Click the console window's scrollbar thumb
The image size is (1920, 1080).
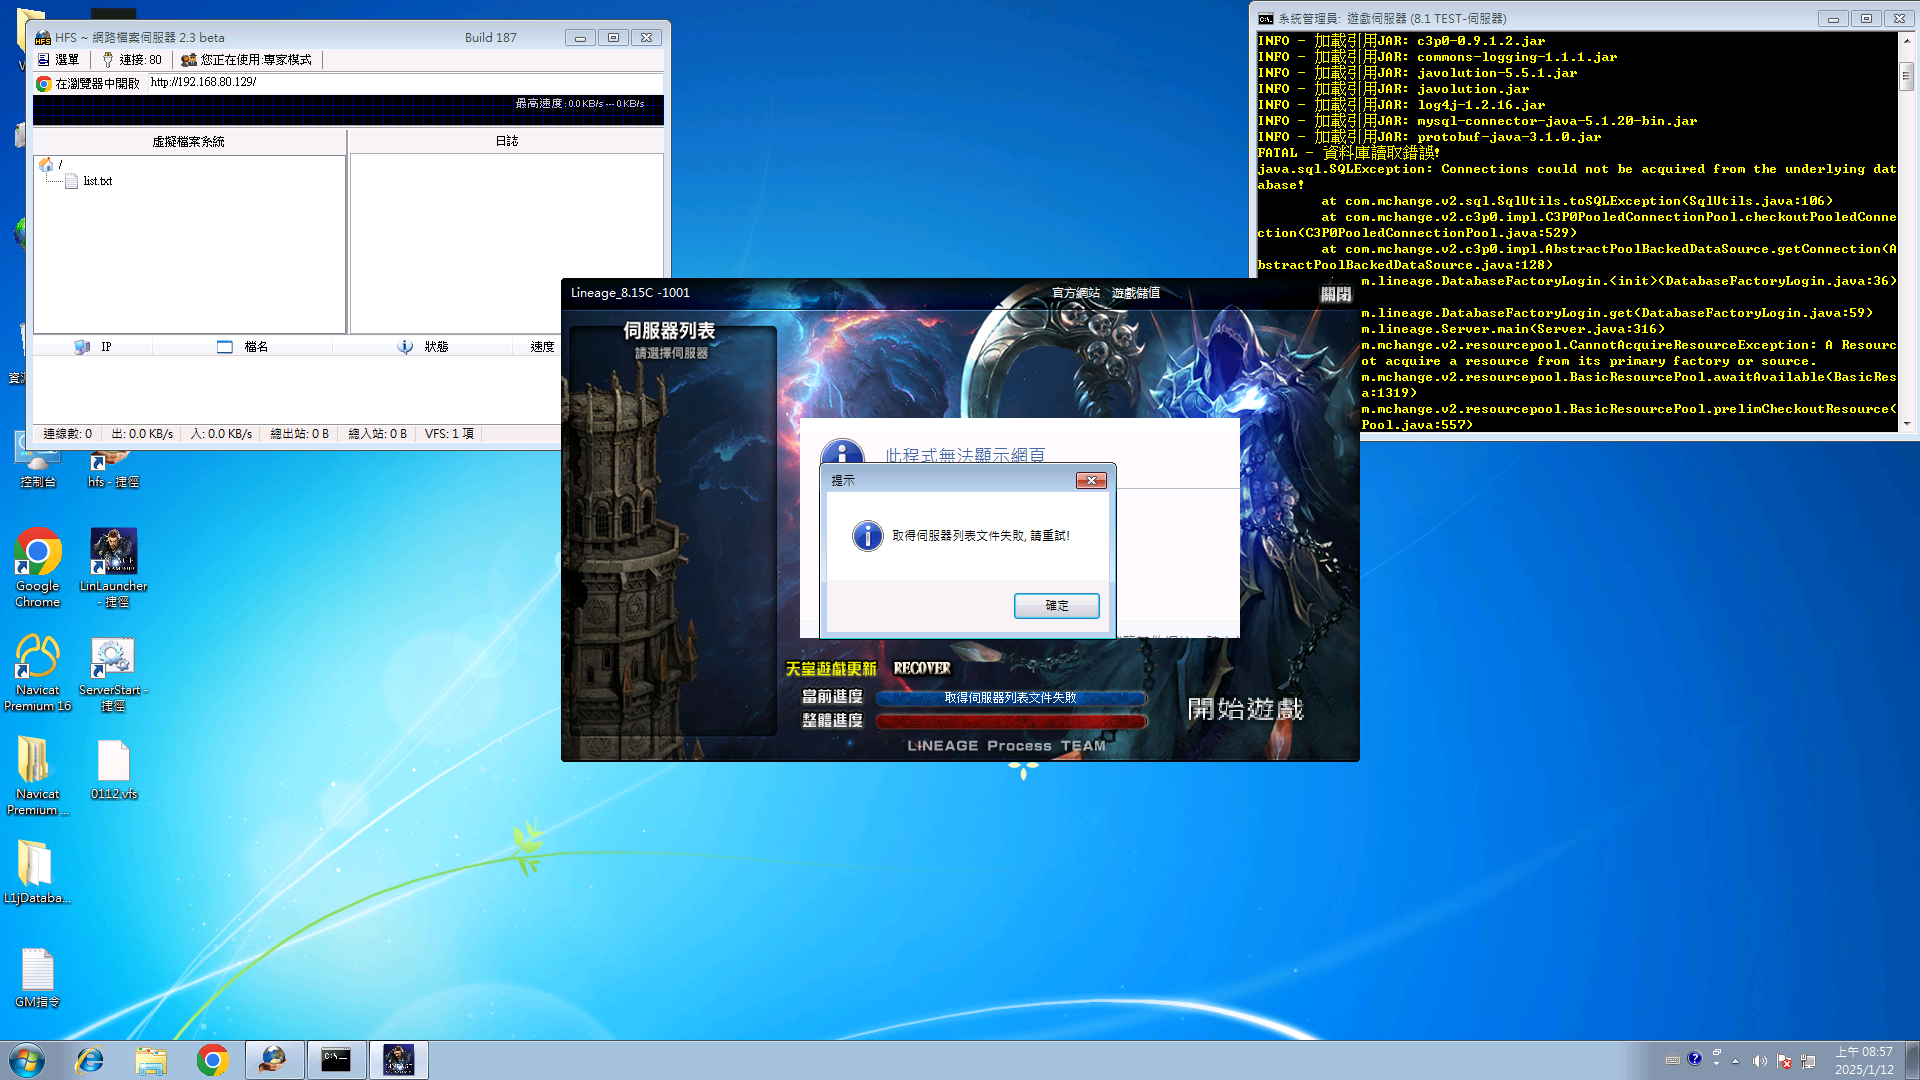[x=1907, y=75]
